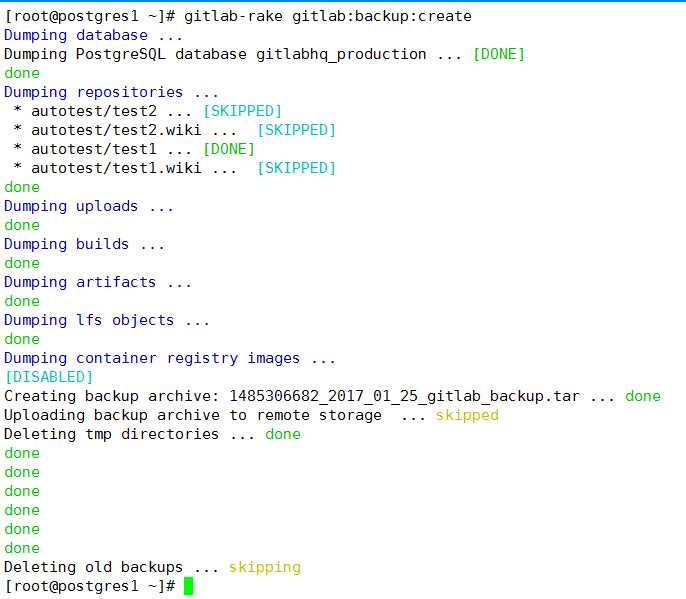The width and height of the screenshot is (686, 599).
Task: Click the [DISABLED] status text
Action: pyautogui.click(x=49, y=377)
